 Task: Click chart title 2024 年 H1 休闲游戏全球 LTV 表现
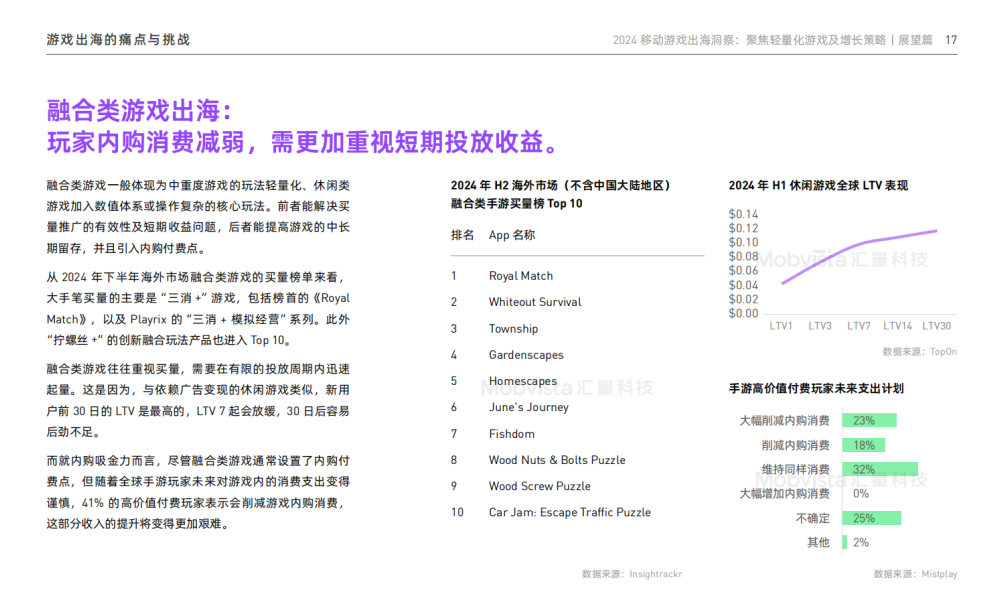(818, 186)
